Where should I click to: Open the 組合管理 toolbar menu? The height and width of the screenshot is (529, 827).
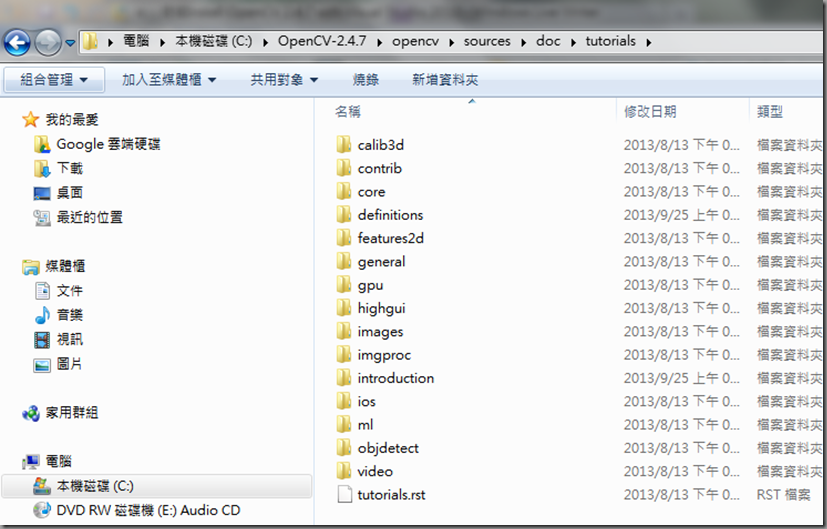(54, 80)
